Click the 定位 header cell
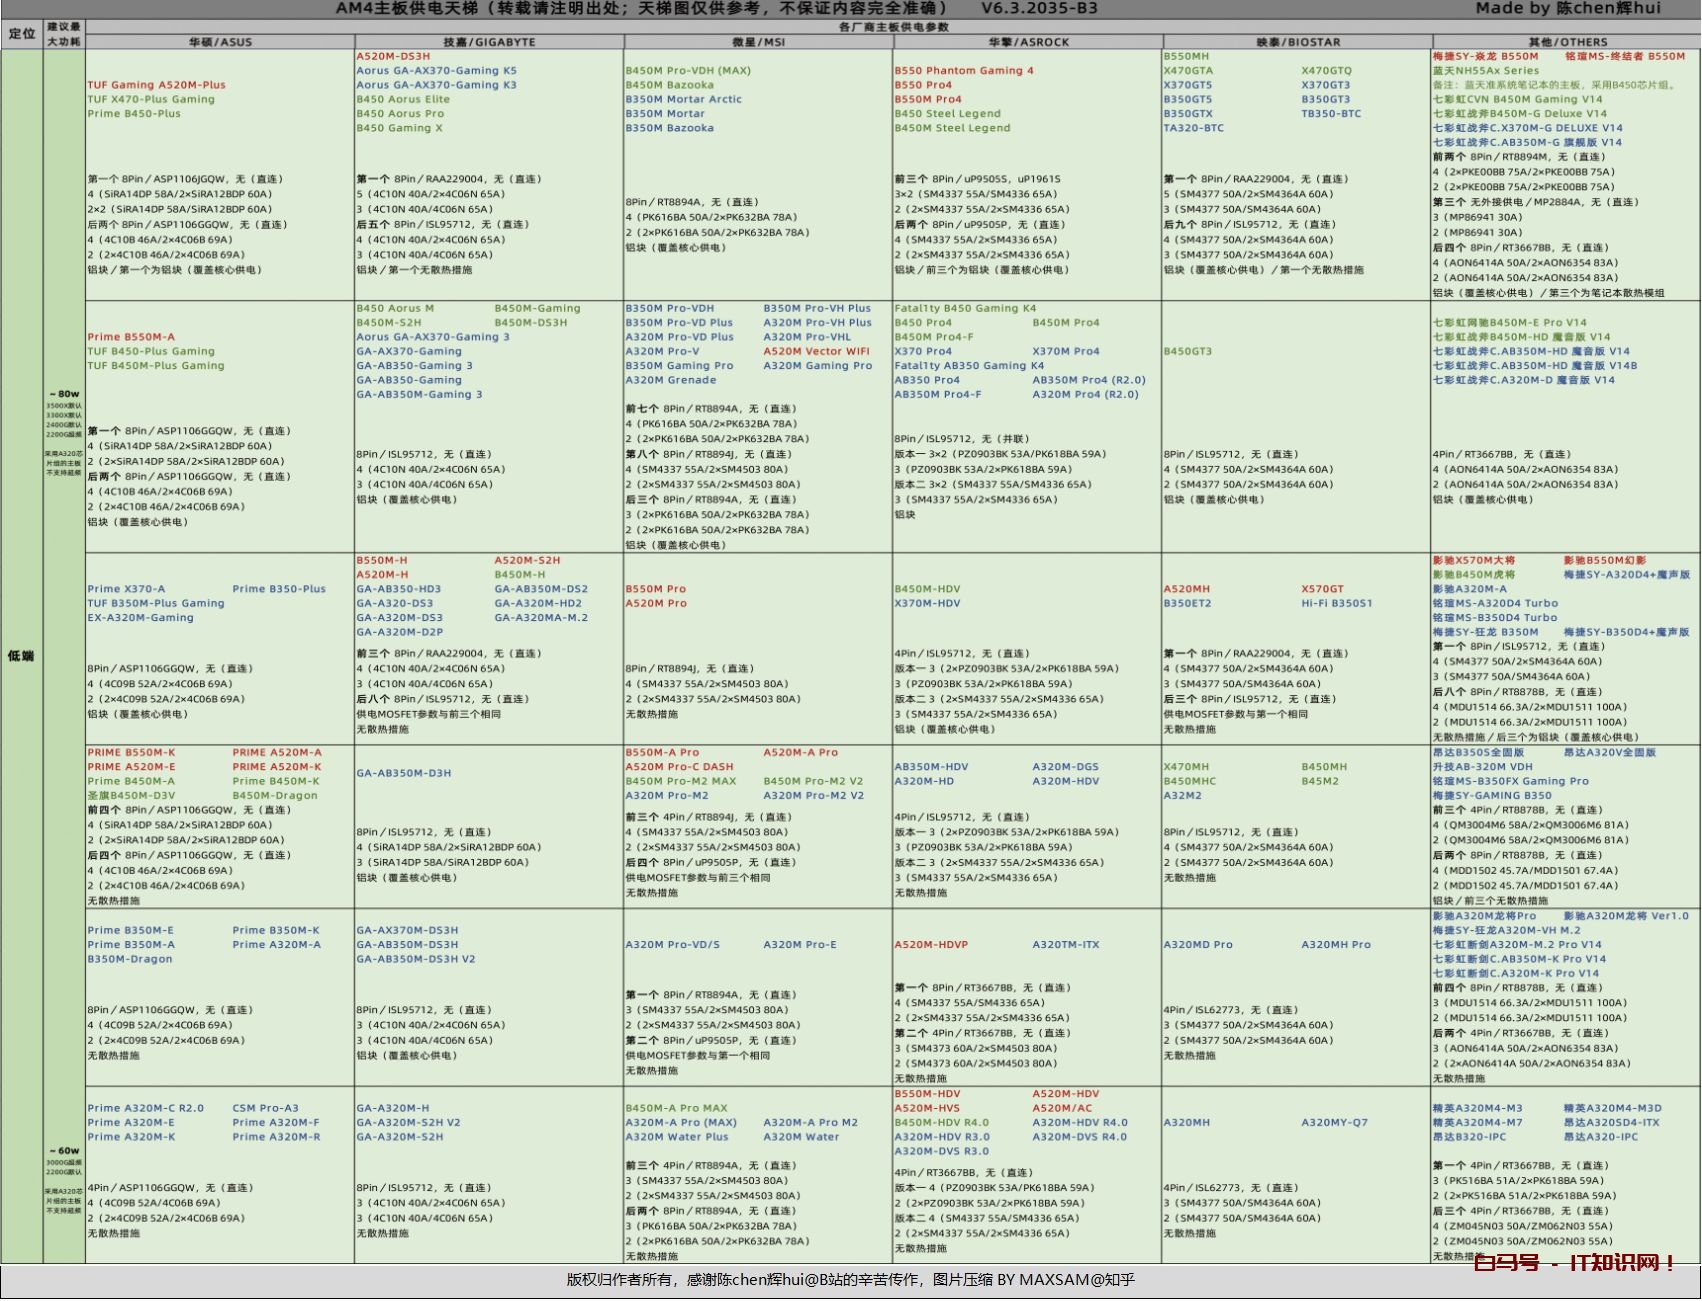Screen dimensions: 1702x1301 22,34
